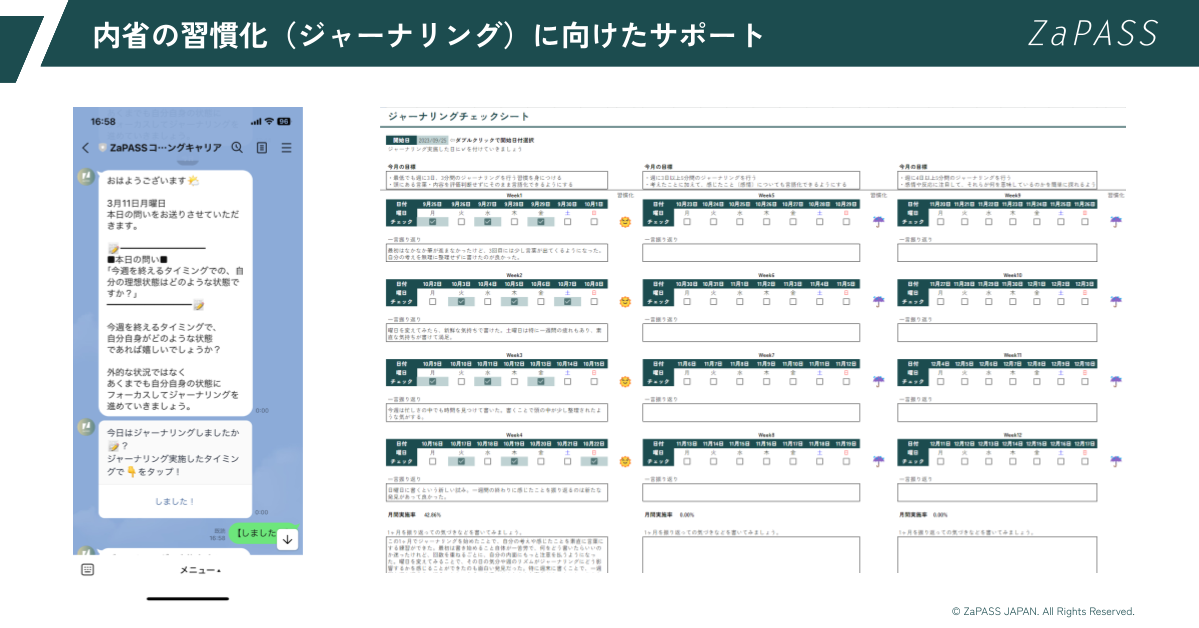Uncheck the 10月3日 checkbox in Week2

point(461,301)
